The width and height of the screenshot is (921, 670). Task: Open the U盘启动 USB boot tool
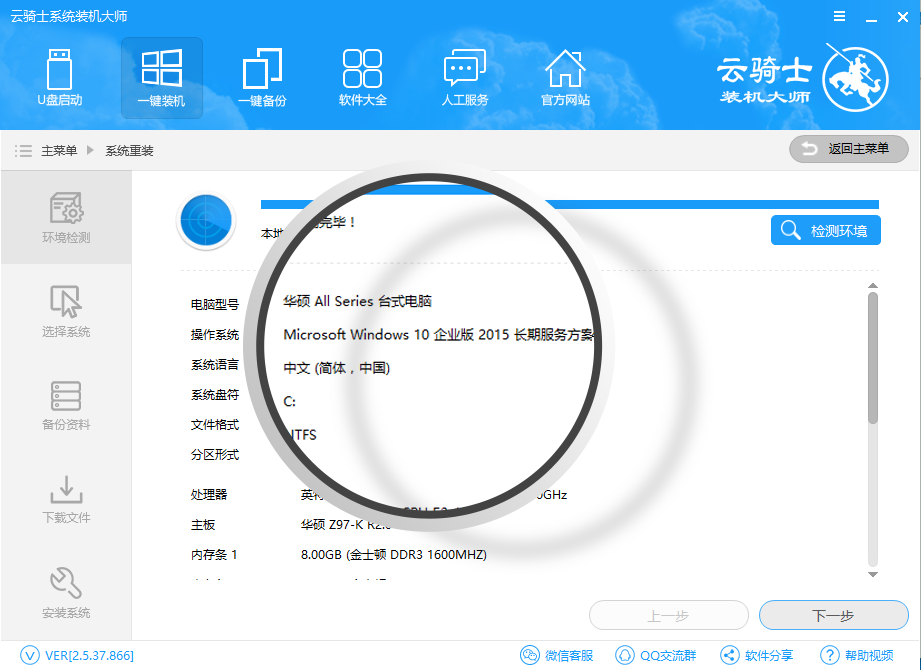pyautogui.click(x=60, y=77)
